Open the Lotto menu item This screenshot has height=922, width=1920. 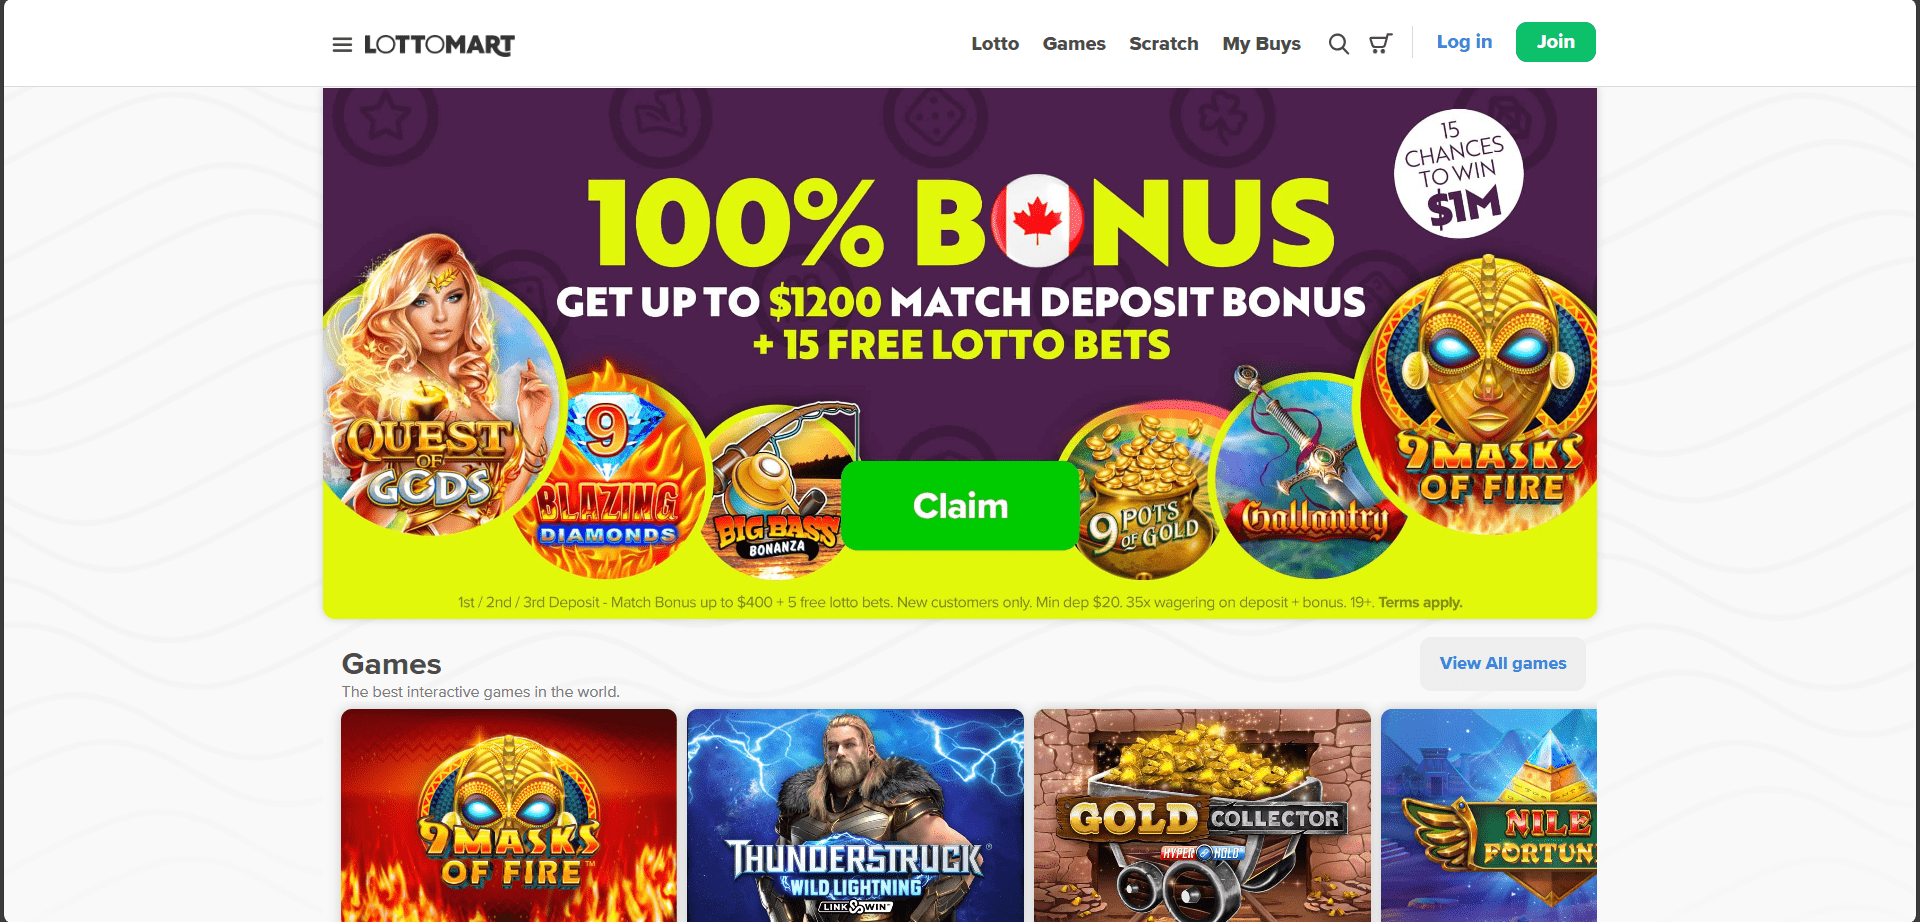click(x=995, y=44)
